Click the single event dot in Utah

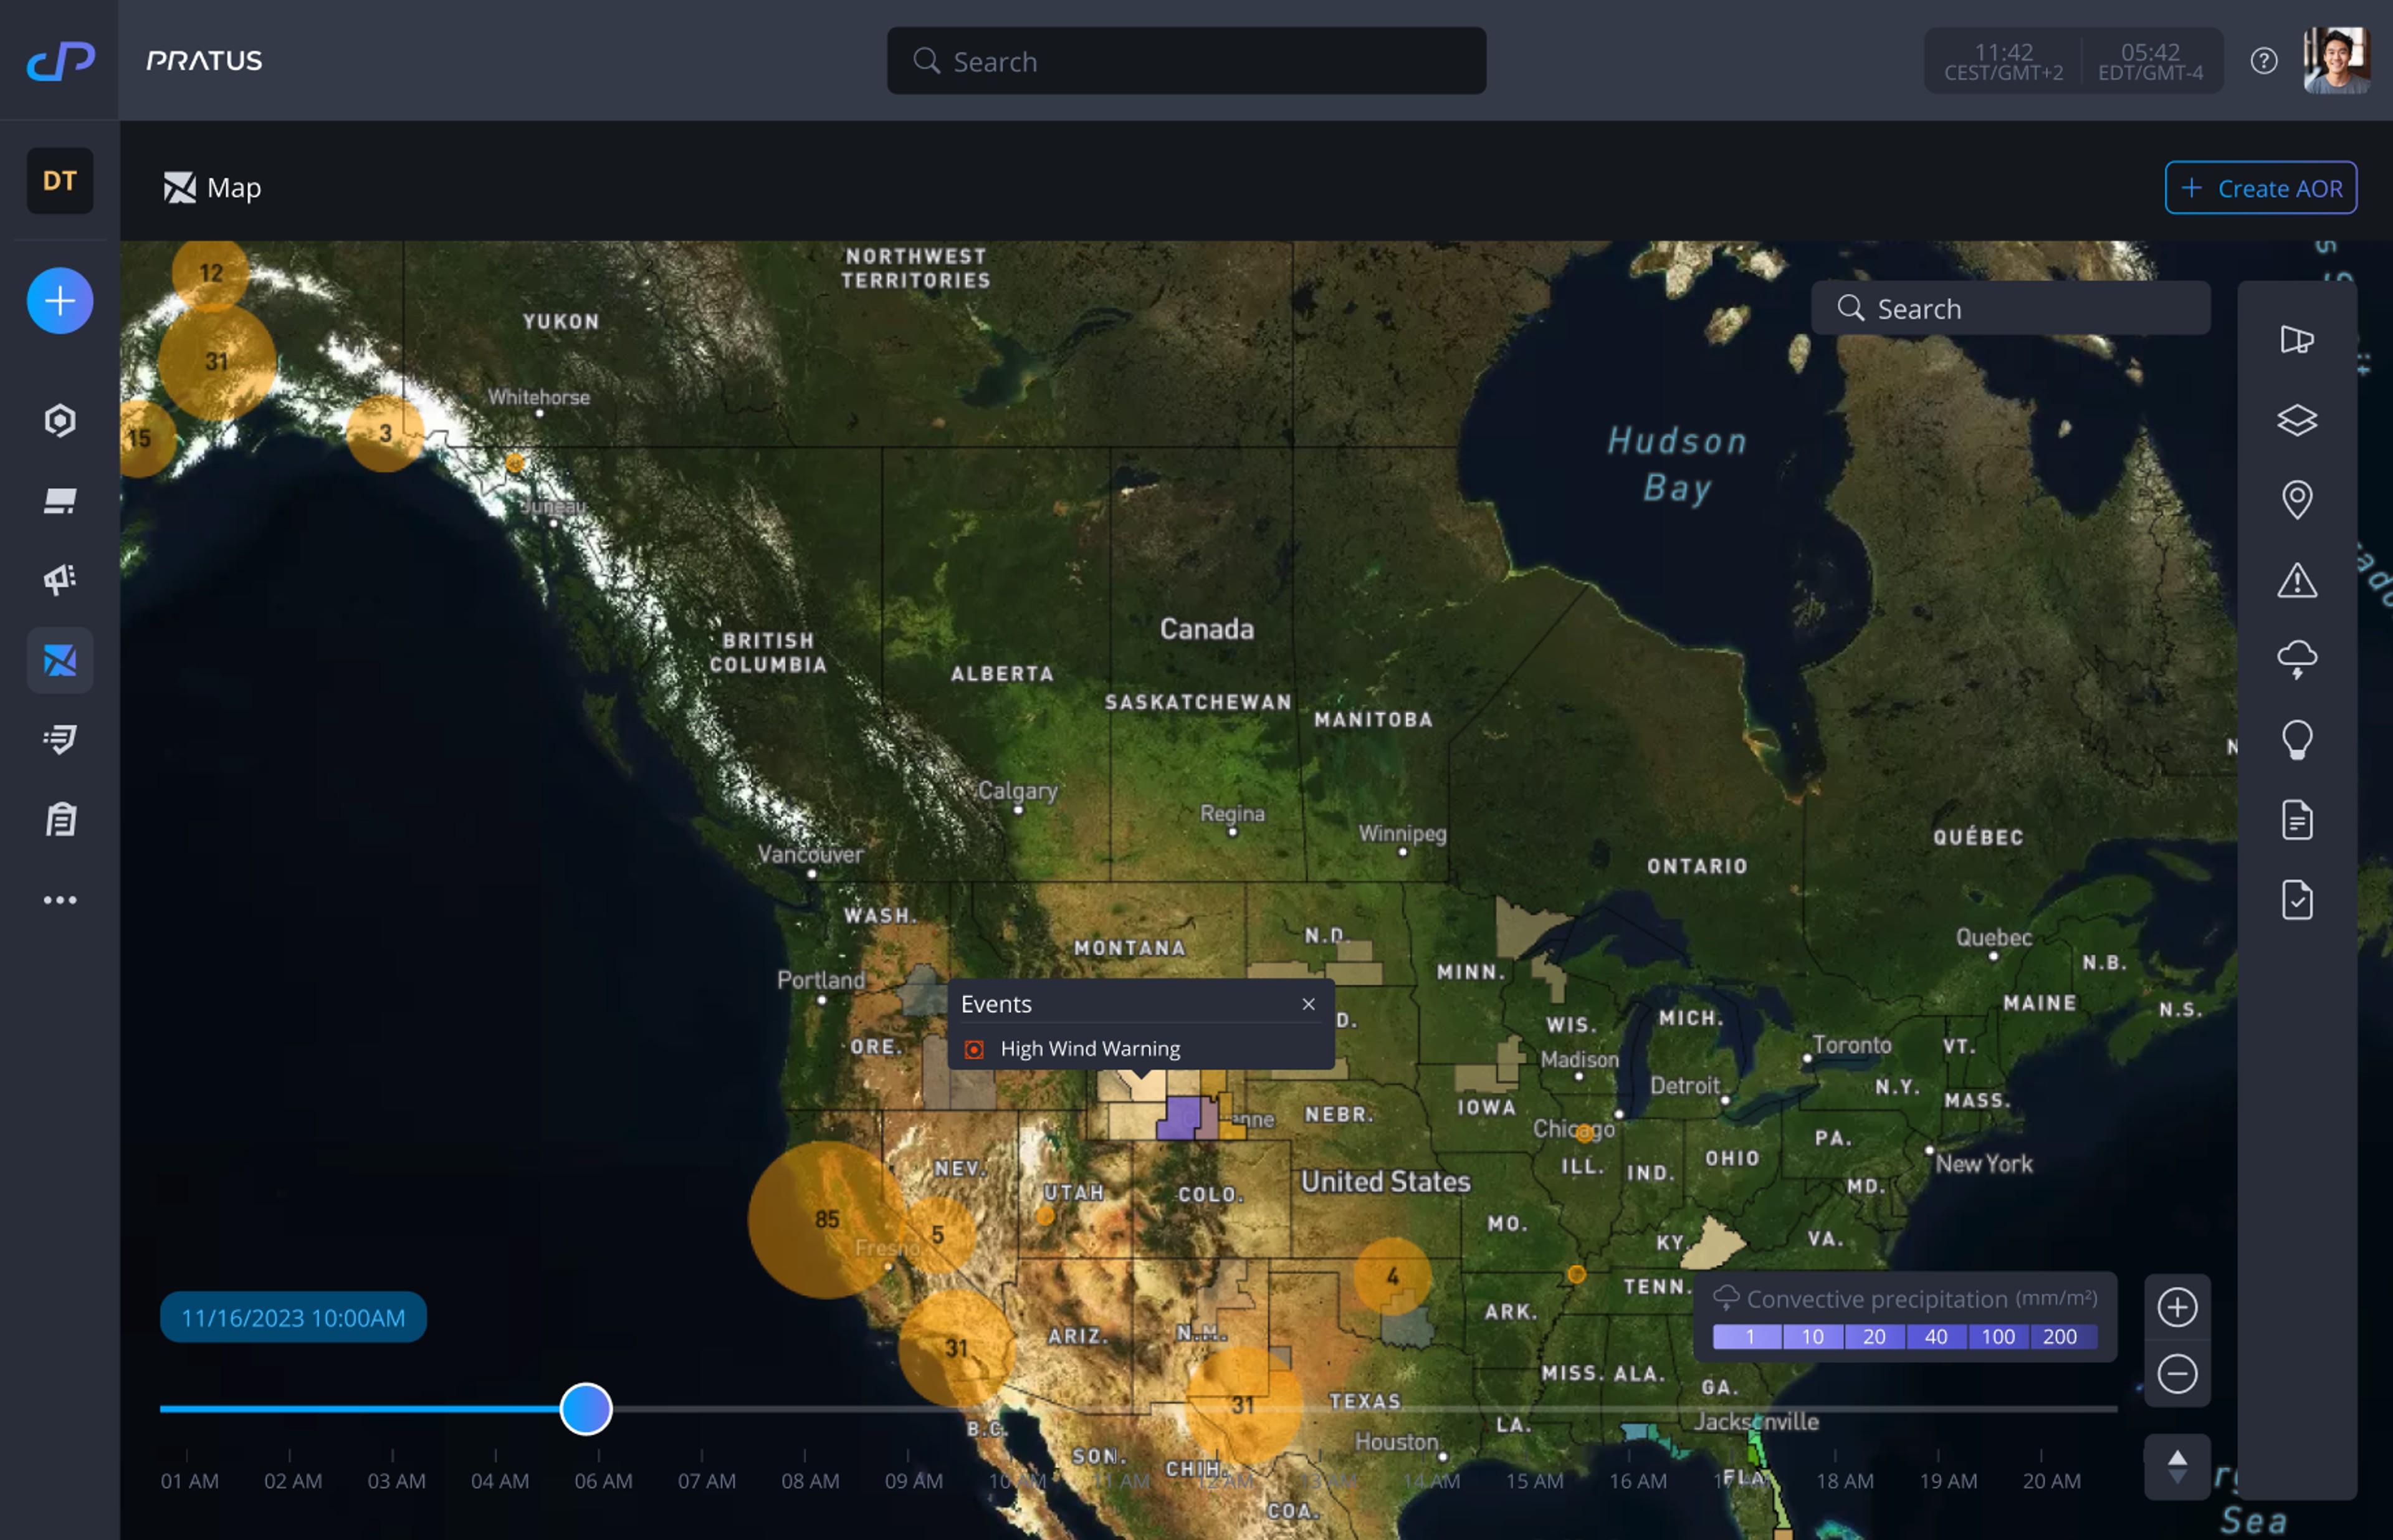(1045, 1216)
